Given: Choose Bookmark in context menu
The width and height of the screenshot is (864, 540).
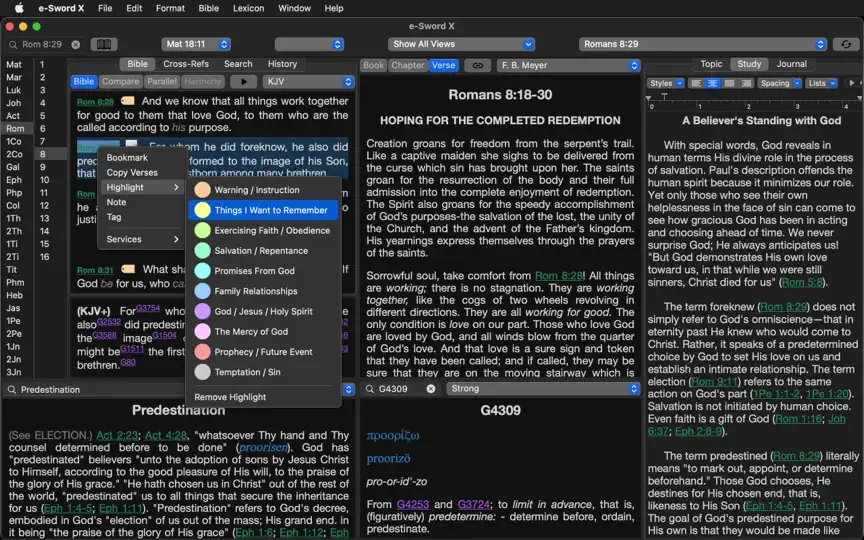Looking at the screenshot, I should (x=127, y=158).
